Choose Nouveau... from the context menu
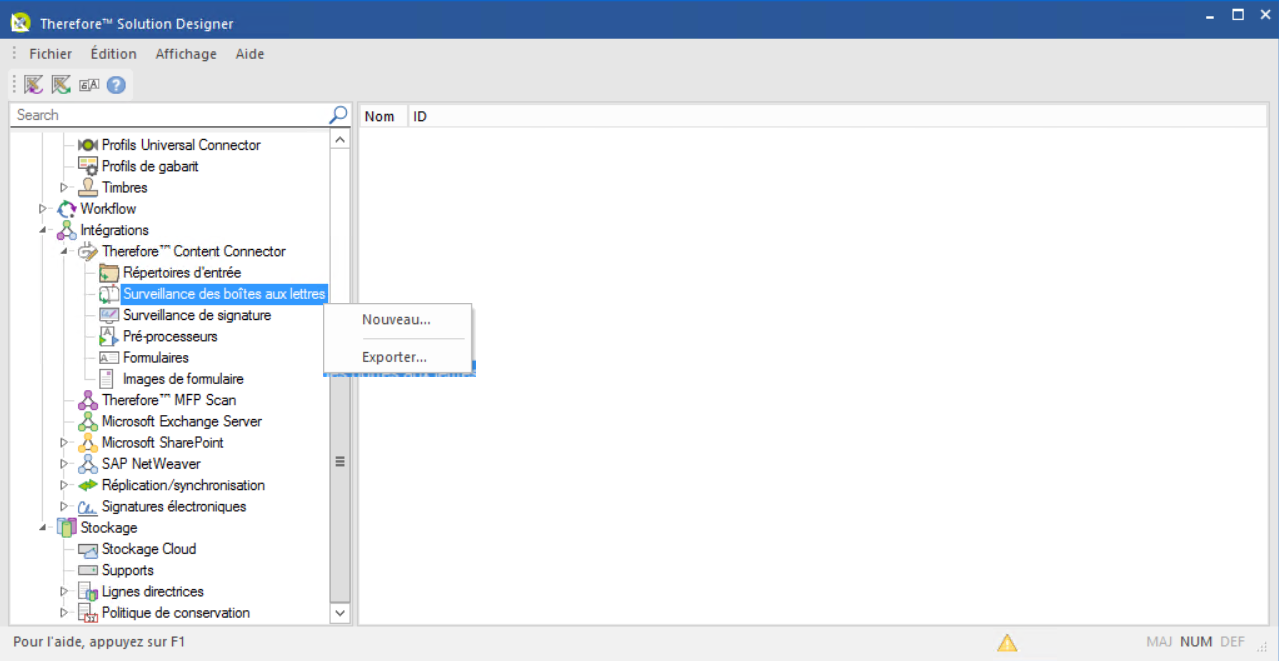Screen dimensions: 1279x661 click(x=397, y=320)
